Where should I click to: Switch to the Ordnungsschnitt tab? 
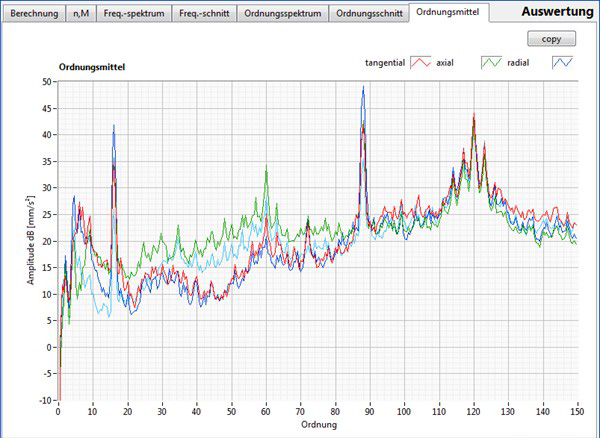click(370, 14)
